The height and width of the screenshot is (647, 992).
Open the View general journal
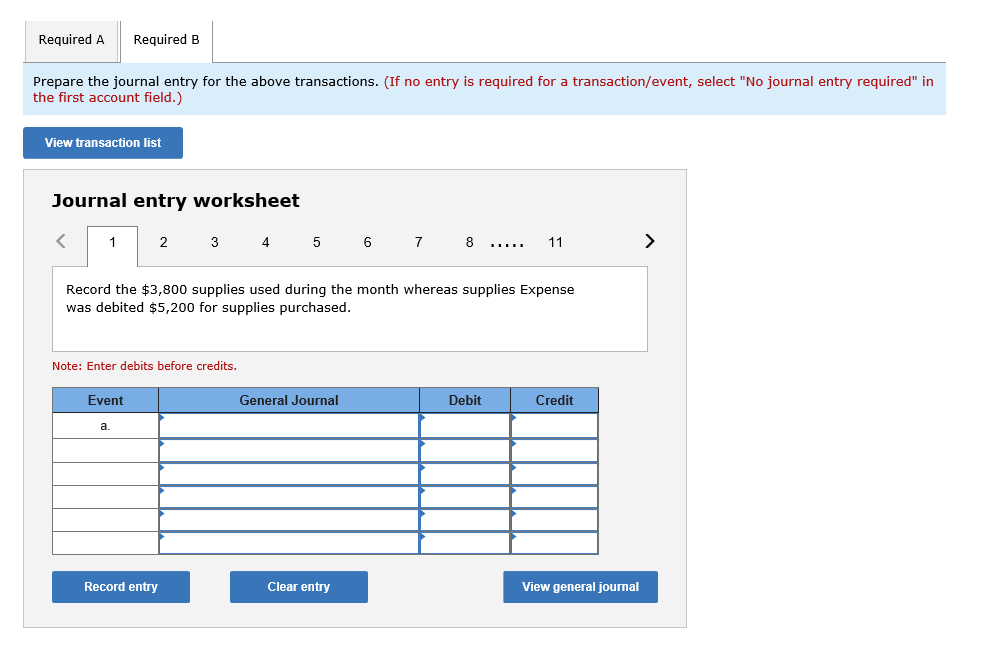click(580, 586)
